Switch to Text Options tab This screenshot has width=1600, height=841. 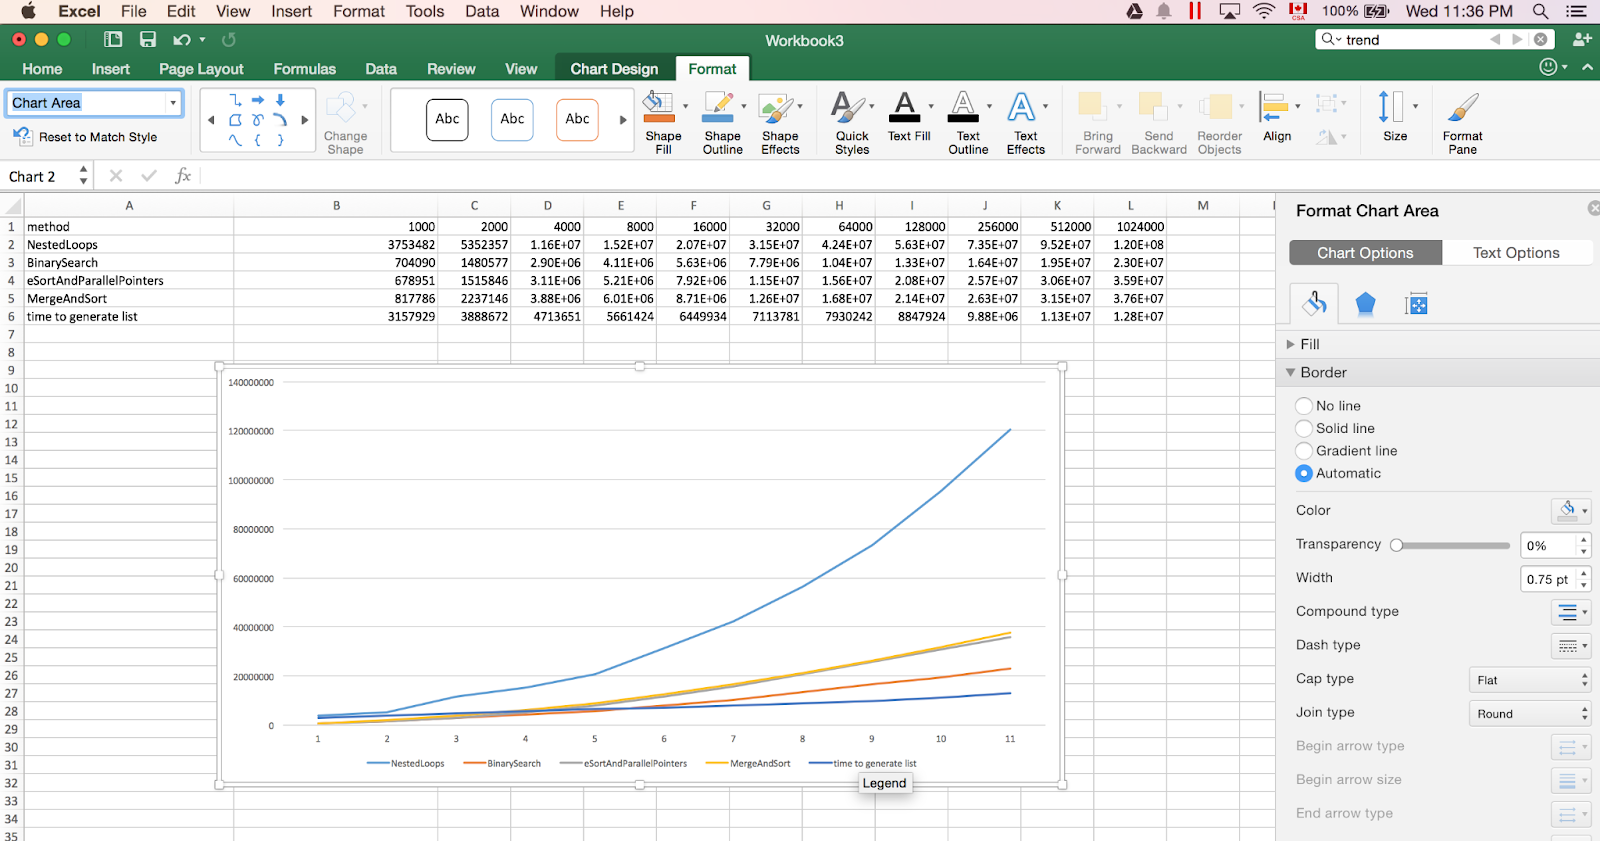click(x=1516, y=253)
